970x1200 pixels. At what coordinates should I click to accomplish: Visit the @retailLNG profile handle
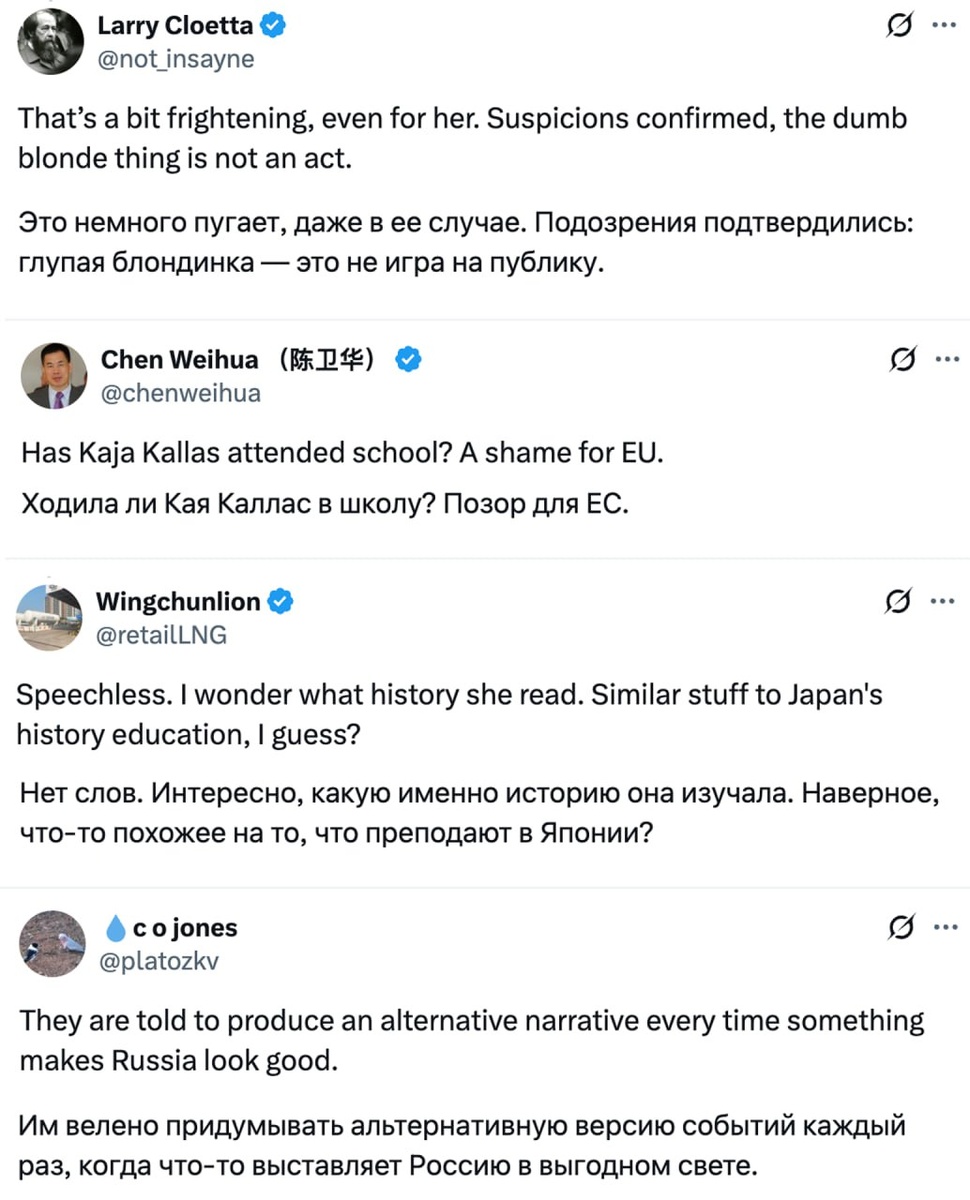tap(162, 635)
